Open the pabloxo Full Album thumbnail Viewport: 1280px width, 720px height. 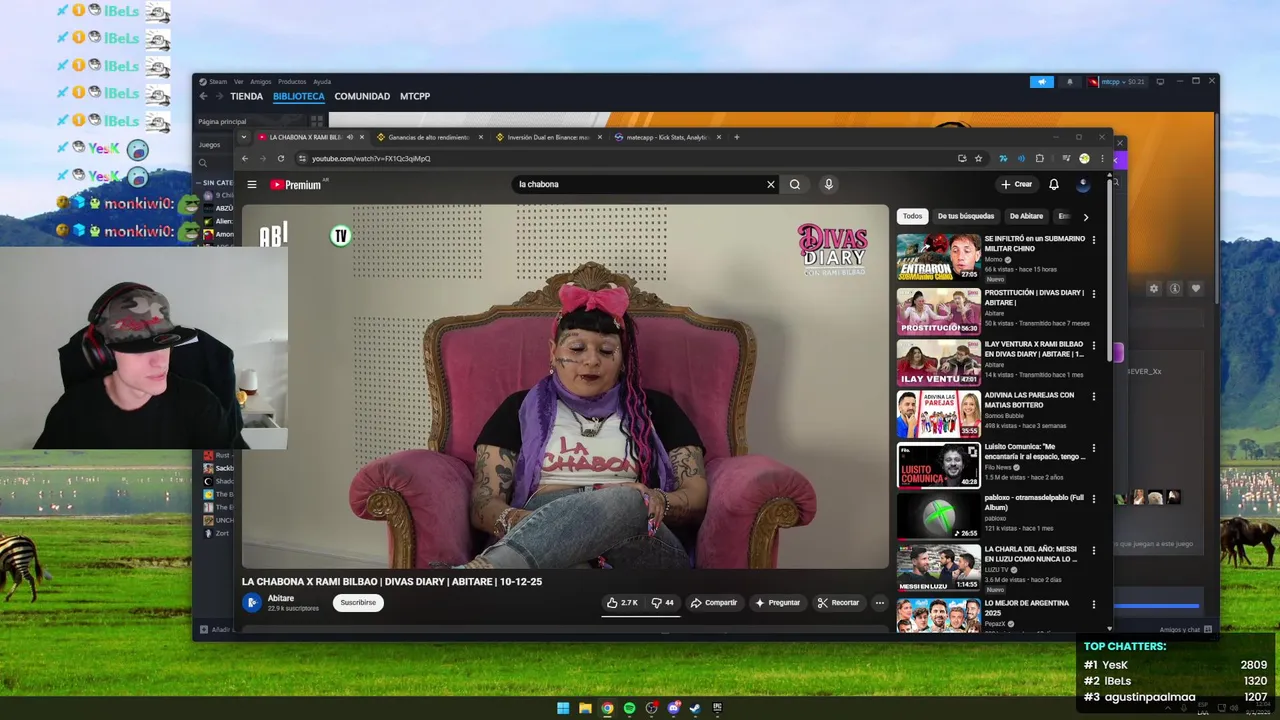coord(938,516)
